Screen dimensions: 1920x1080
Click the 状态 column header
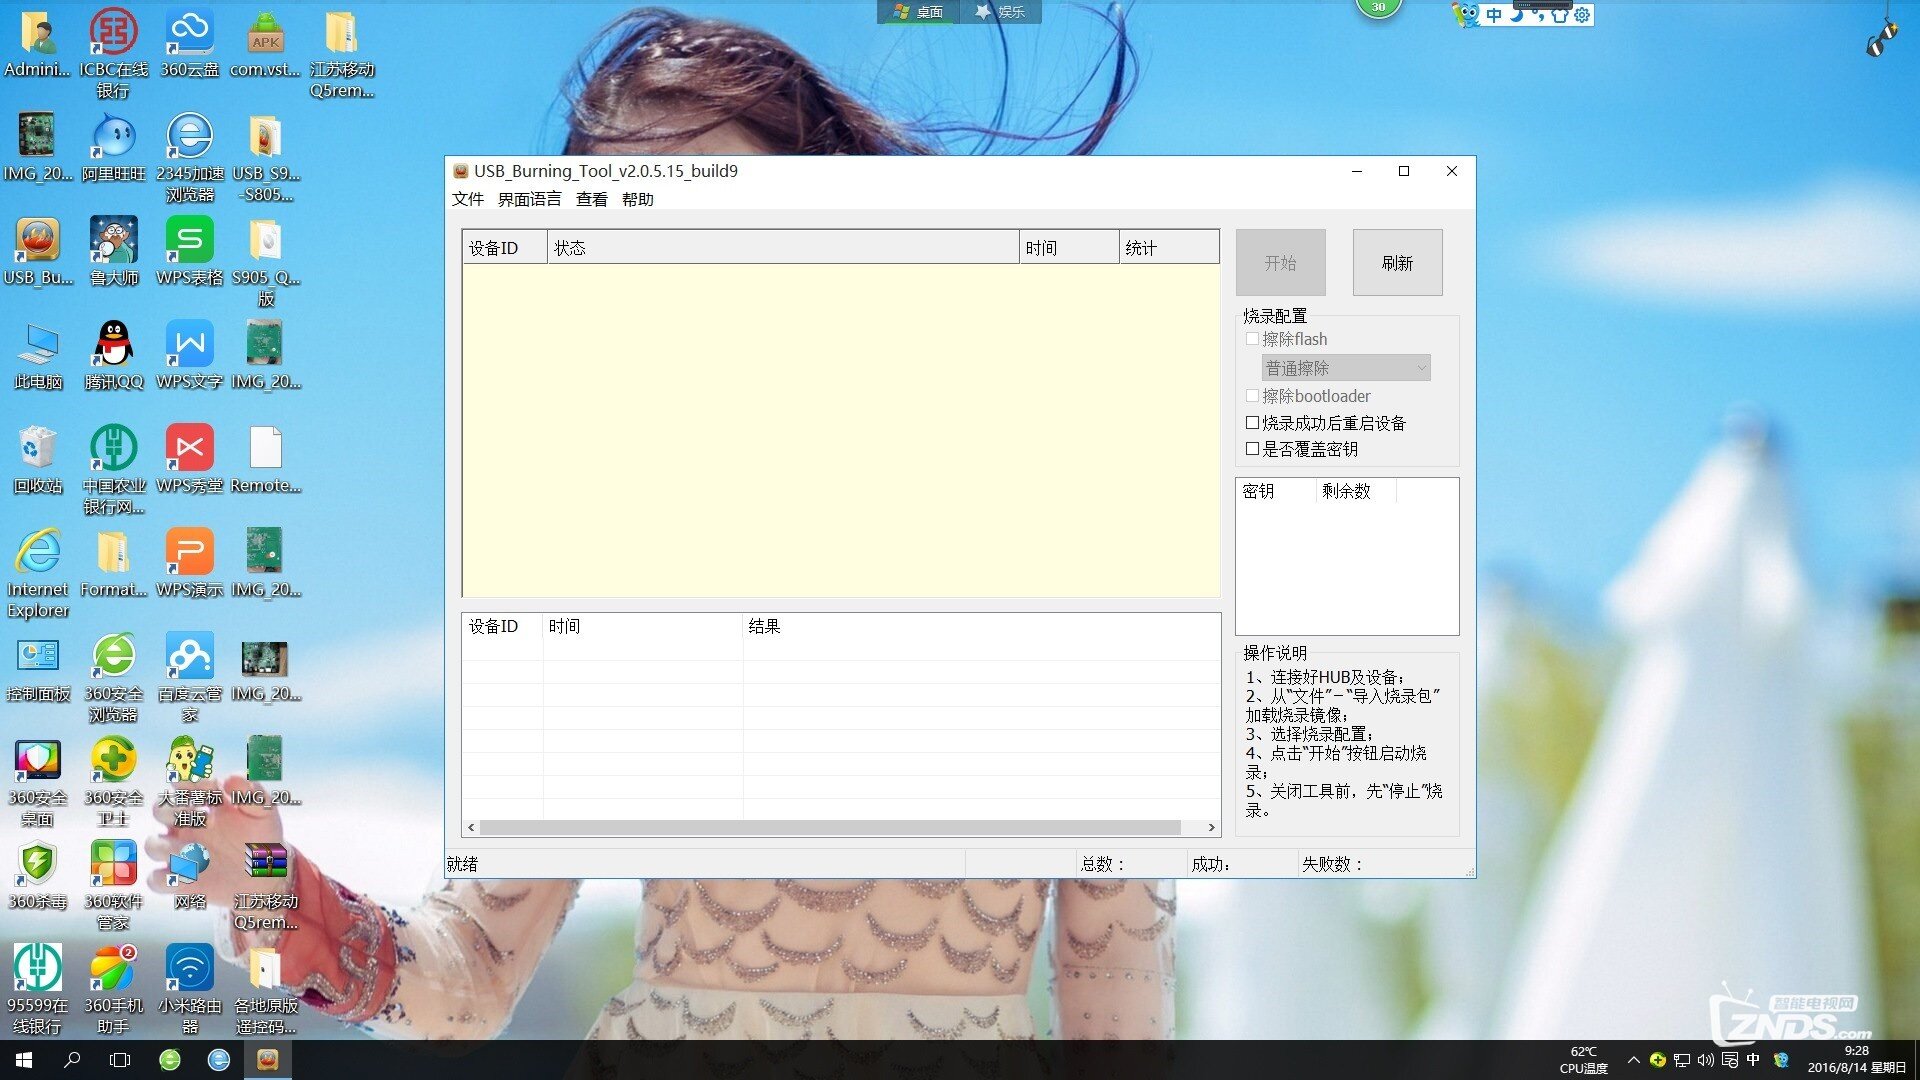(783, 248)
